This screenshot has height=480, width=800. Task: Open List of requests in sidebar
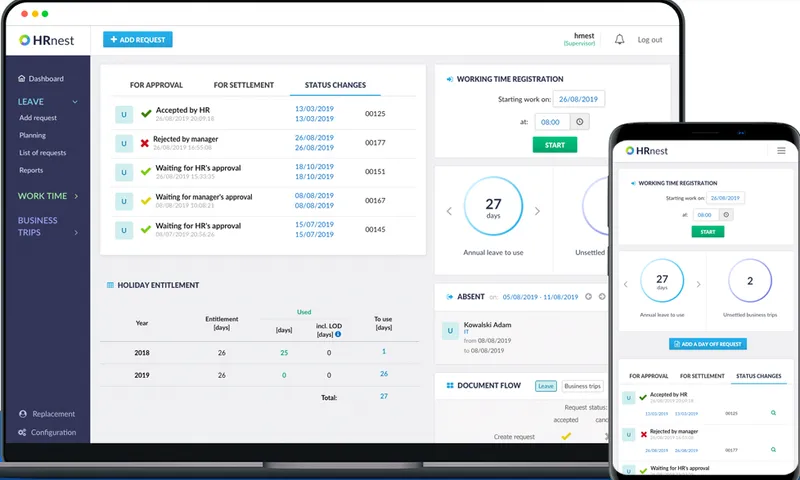42,153
